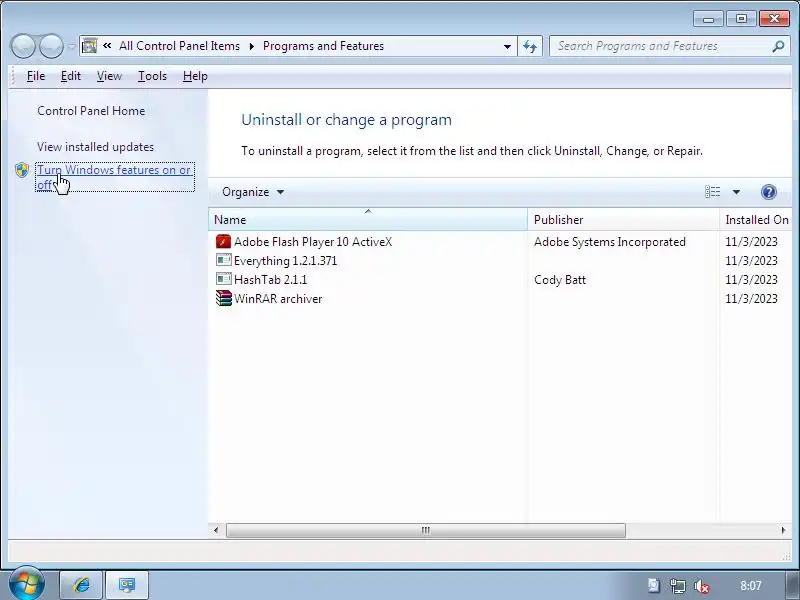Open the network tray icon
Image resolution: width=800 pixels, height=600 pixels.
(x=678, y=586)
